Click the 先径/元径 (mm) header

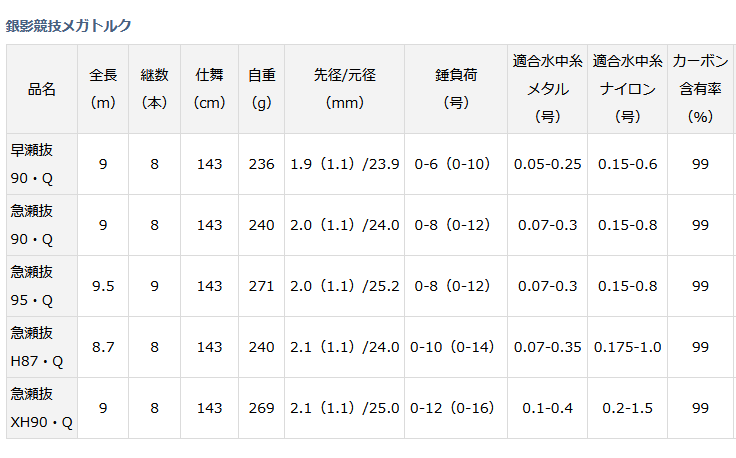(x=345, y=89)
